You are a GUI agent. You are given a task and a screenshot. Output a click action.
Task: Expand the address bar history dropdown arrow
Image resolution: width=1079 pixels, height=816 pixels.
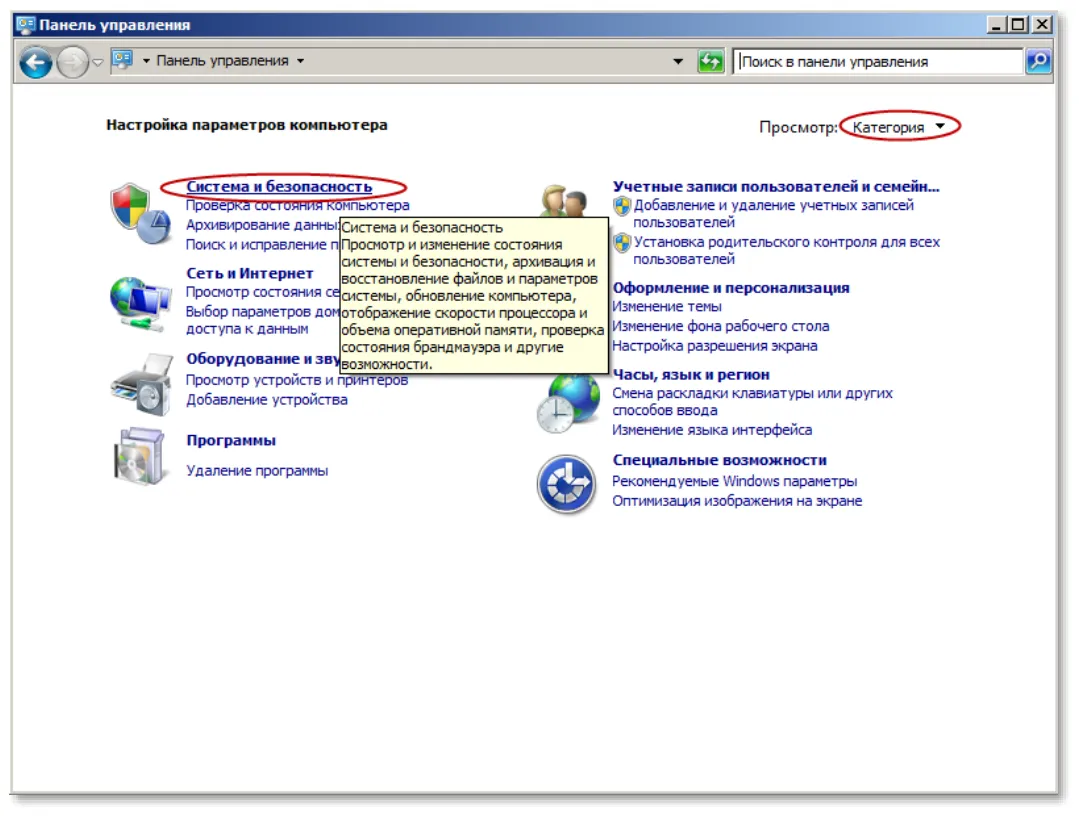[678, 61]
